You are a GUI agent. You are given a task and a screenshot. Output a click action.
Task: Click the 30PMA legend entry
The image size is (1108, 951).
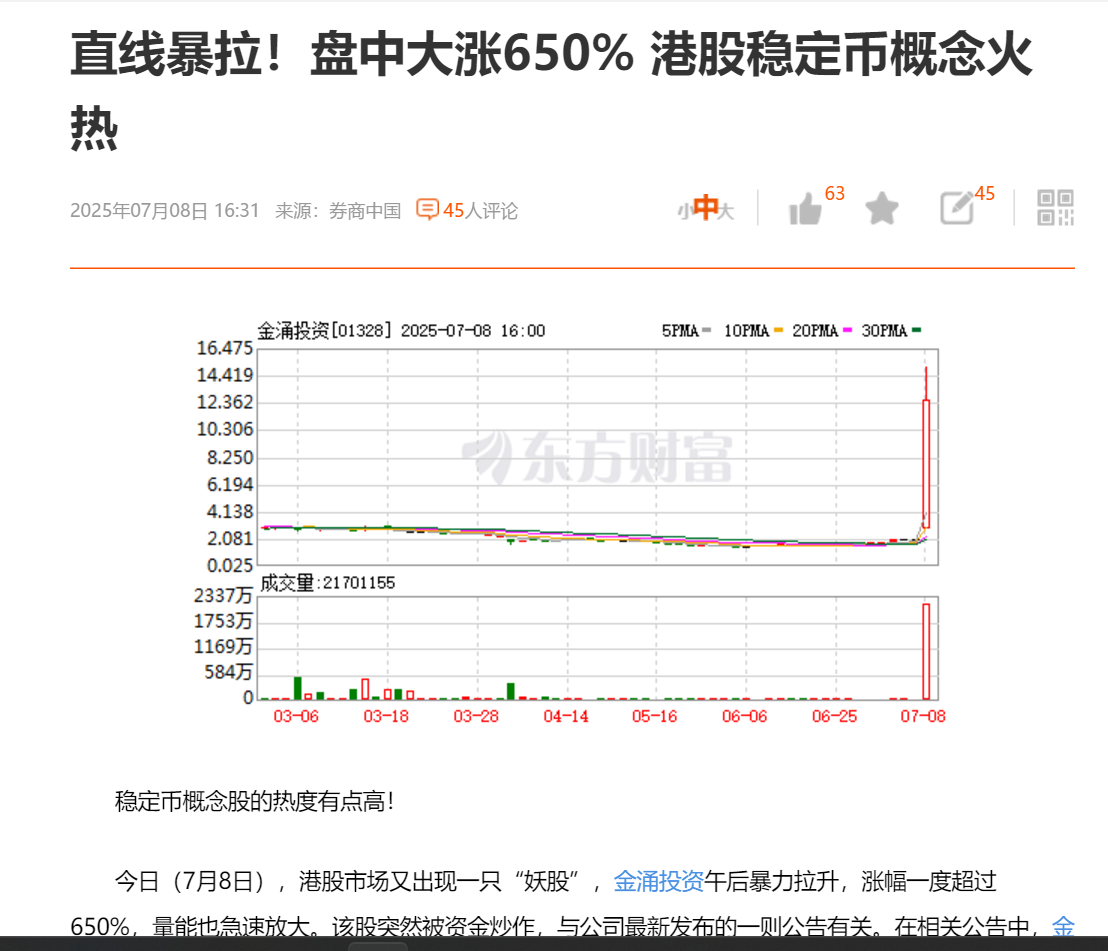coord(891,331)
